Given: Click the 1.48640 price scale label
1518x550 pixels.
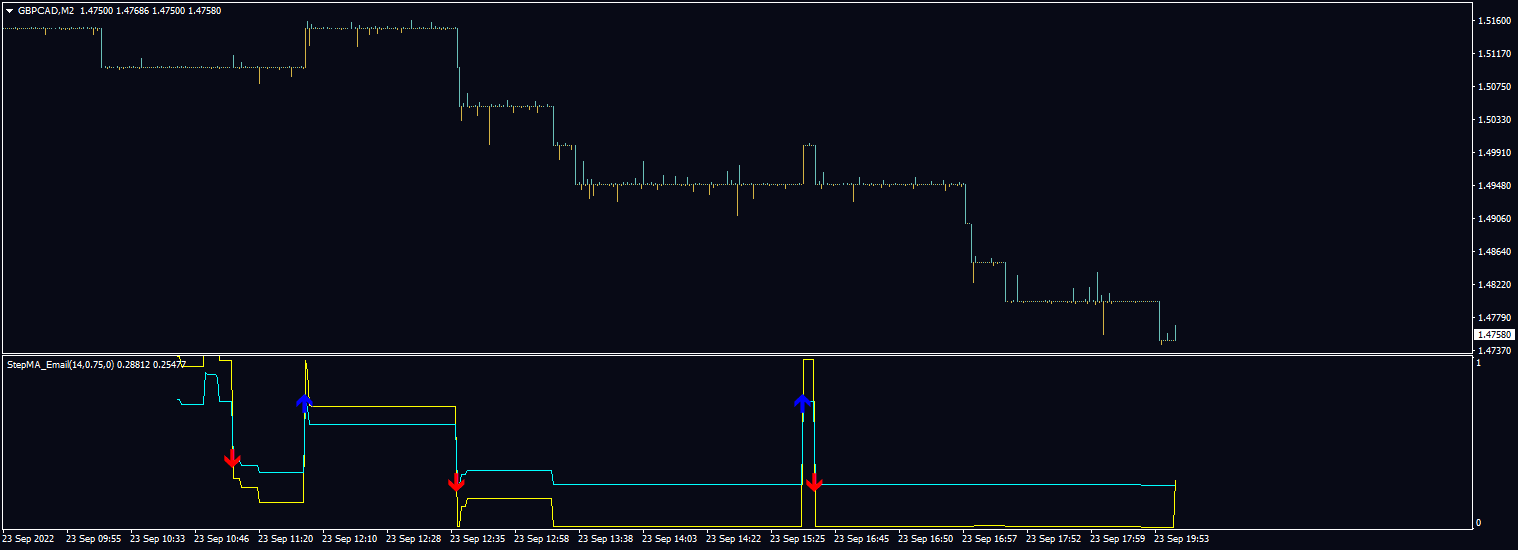Looking at the screenshot, I should pos(1494,251).
